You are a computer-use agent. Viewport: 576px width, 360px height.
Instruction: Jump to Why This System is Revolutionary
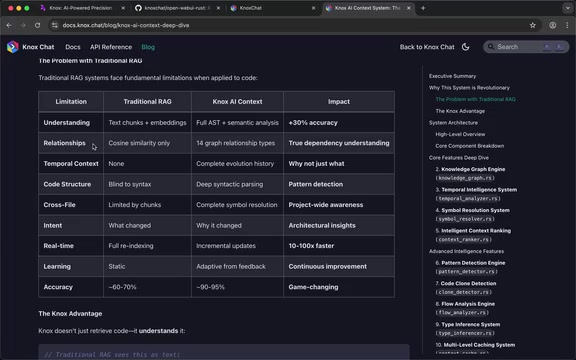click(x=469, y=88)
